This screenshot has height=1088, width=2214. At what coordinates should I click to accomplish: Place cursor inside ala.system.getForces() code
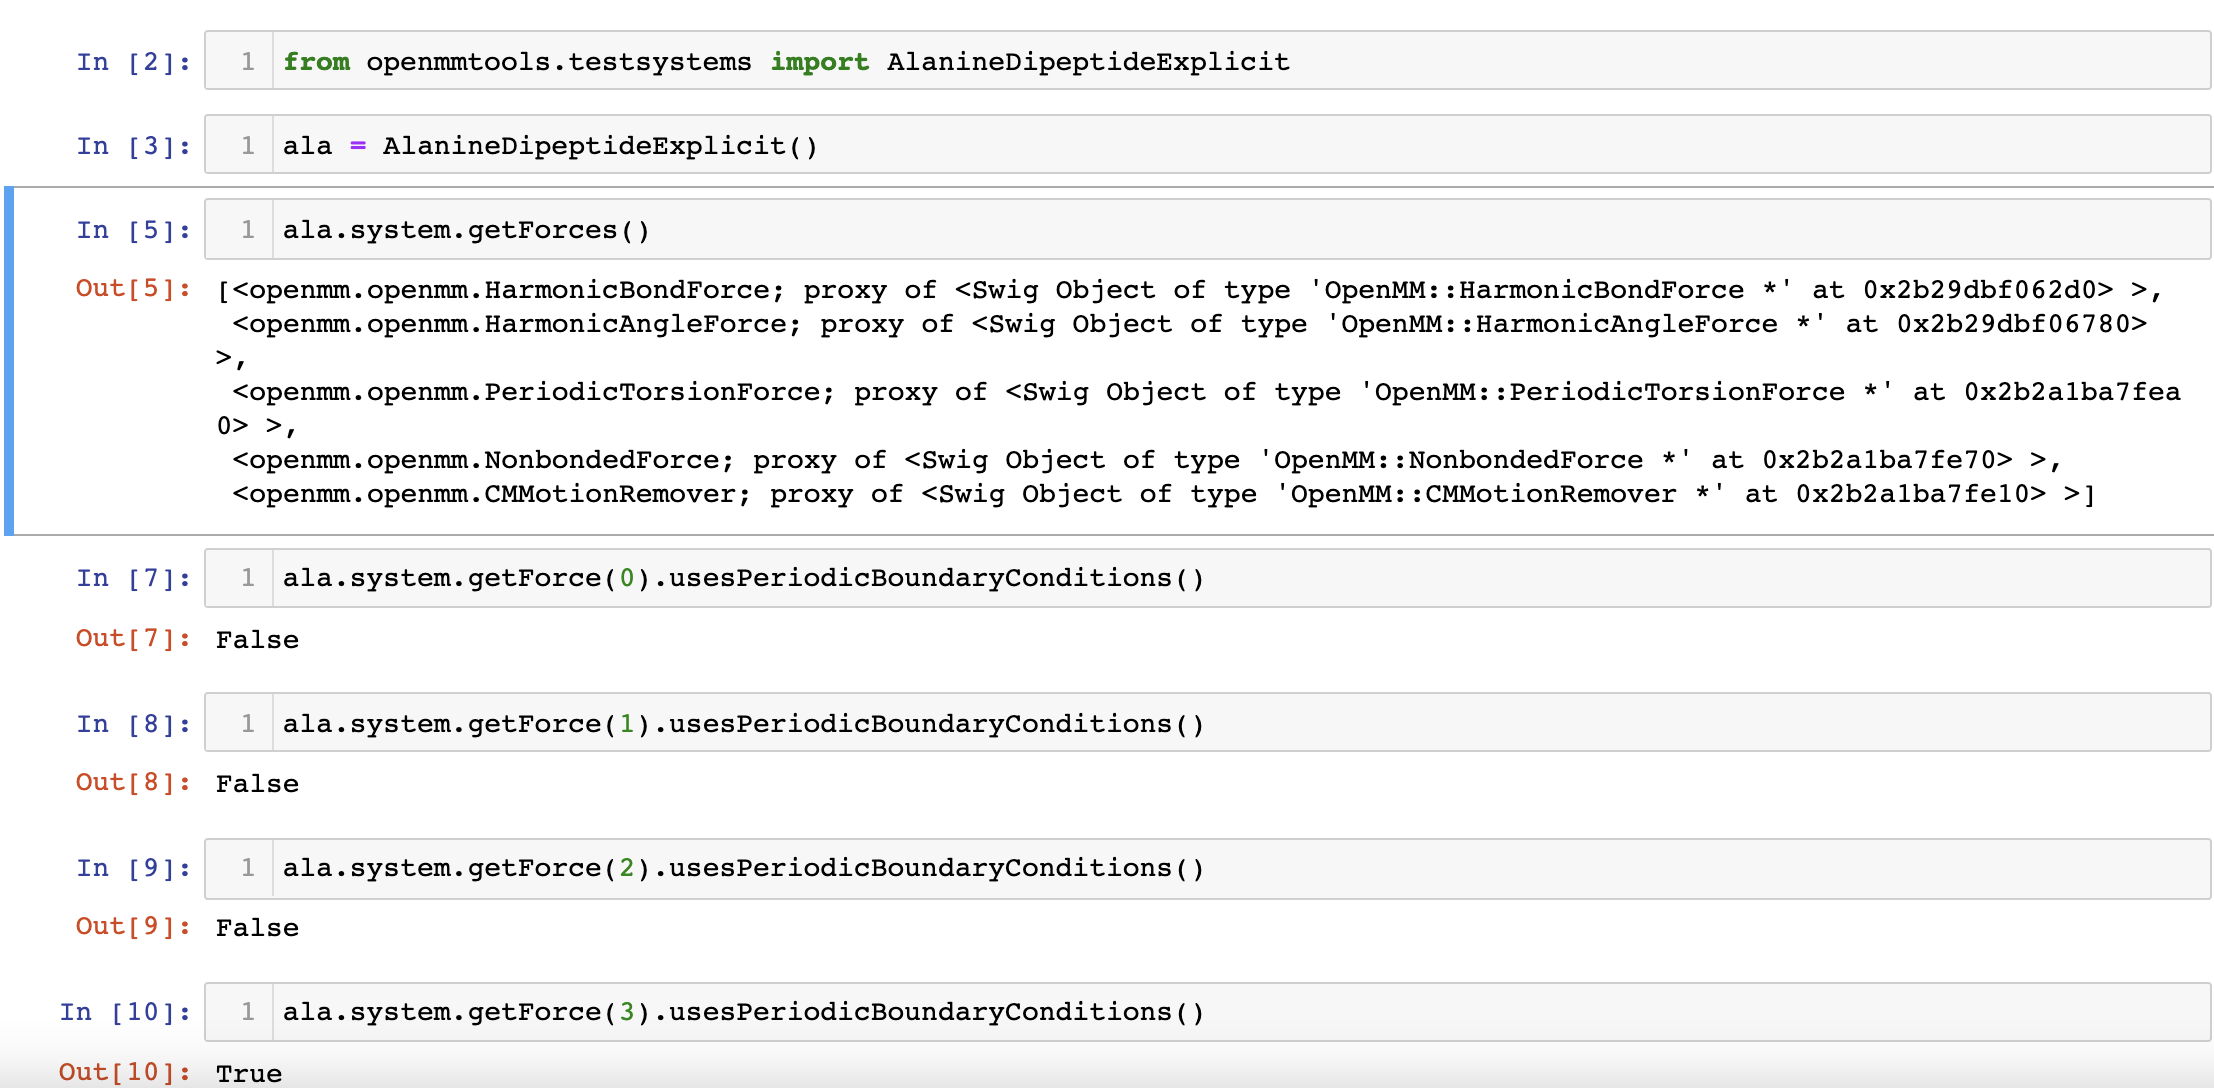point(465,229)
